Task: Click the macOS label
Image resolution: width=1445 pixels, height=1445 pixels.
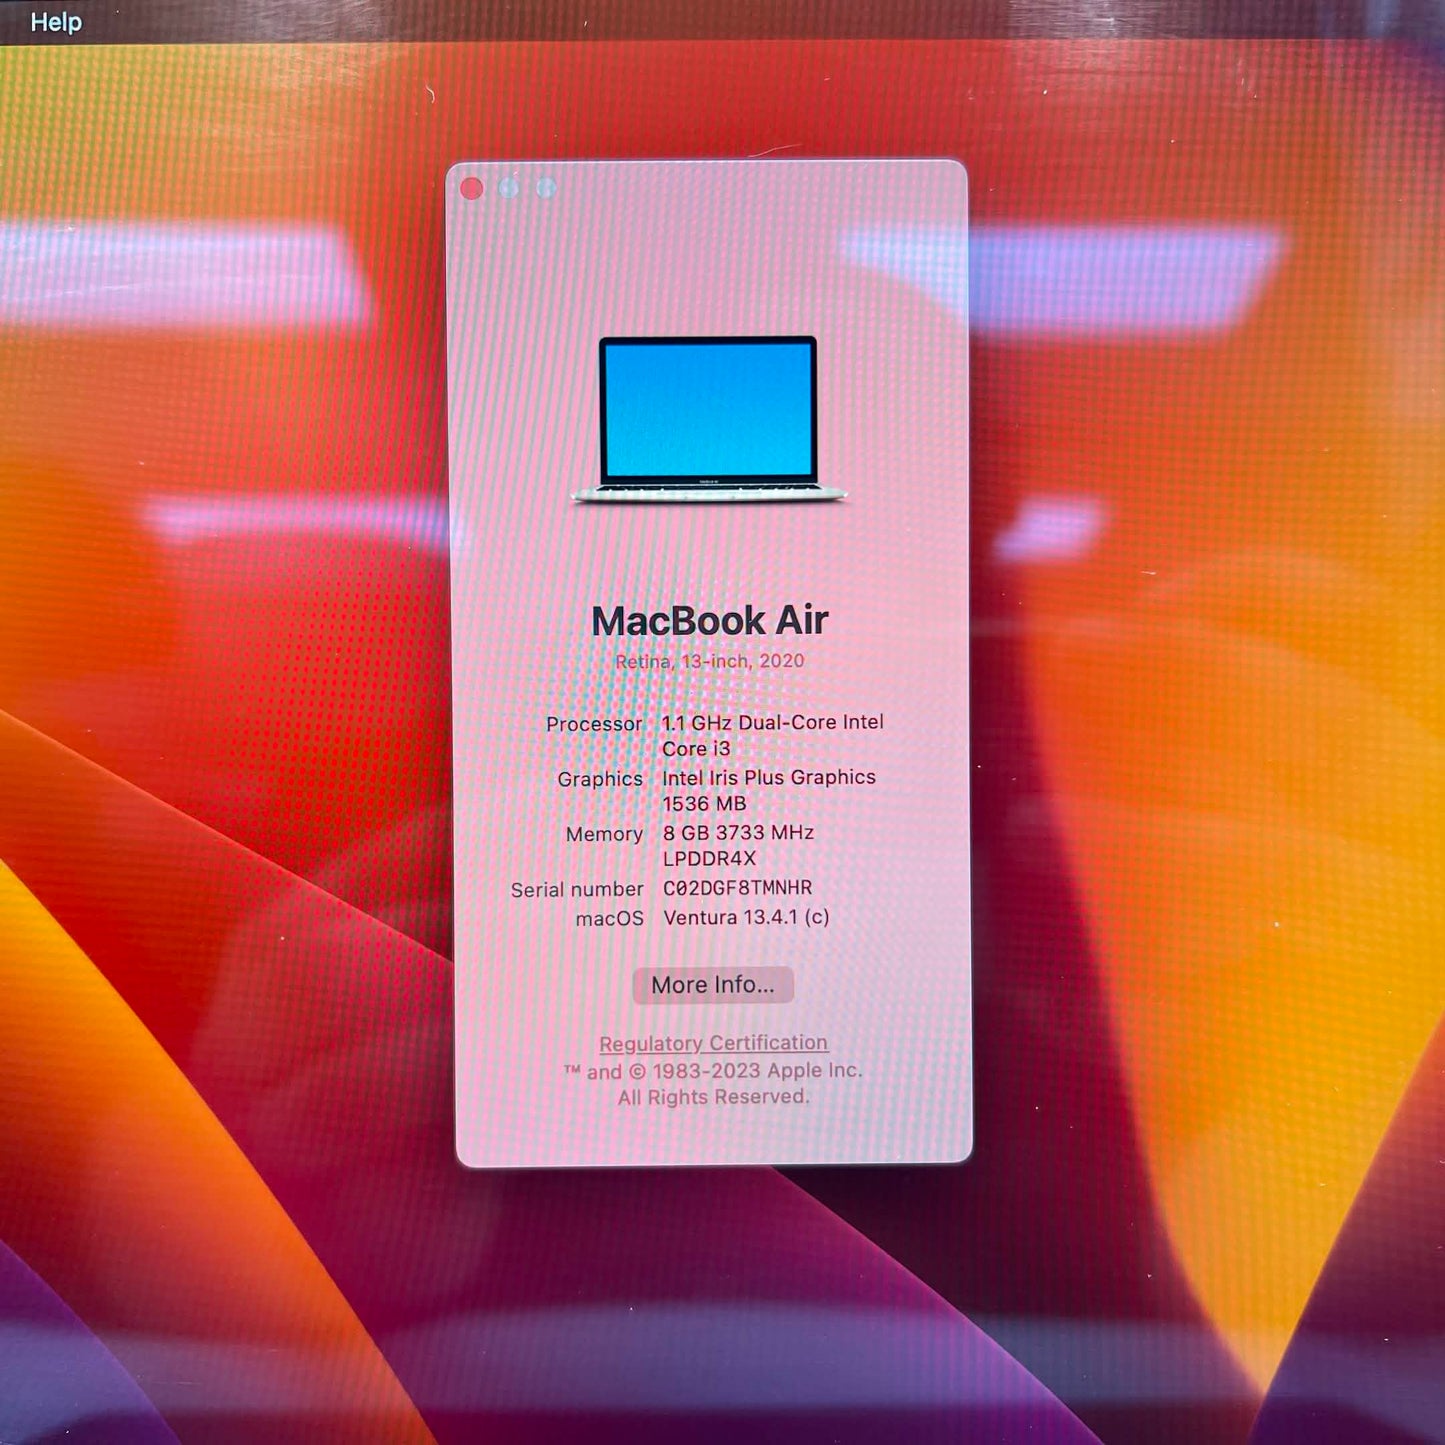Action: (610, 919)
